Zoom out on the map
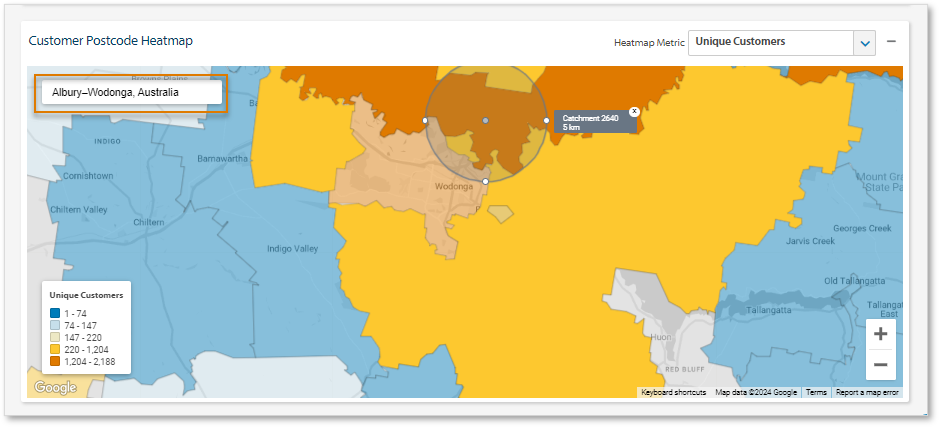939x427 pixels. pyautogui.click(x=880, y=365)
